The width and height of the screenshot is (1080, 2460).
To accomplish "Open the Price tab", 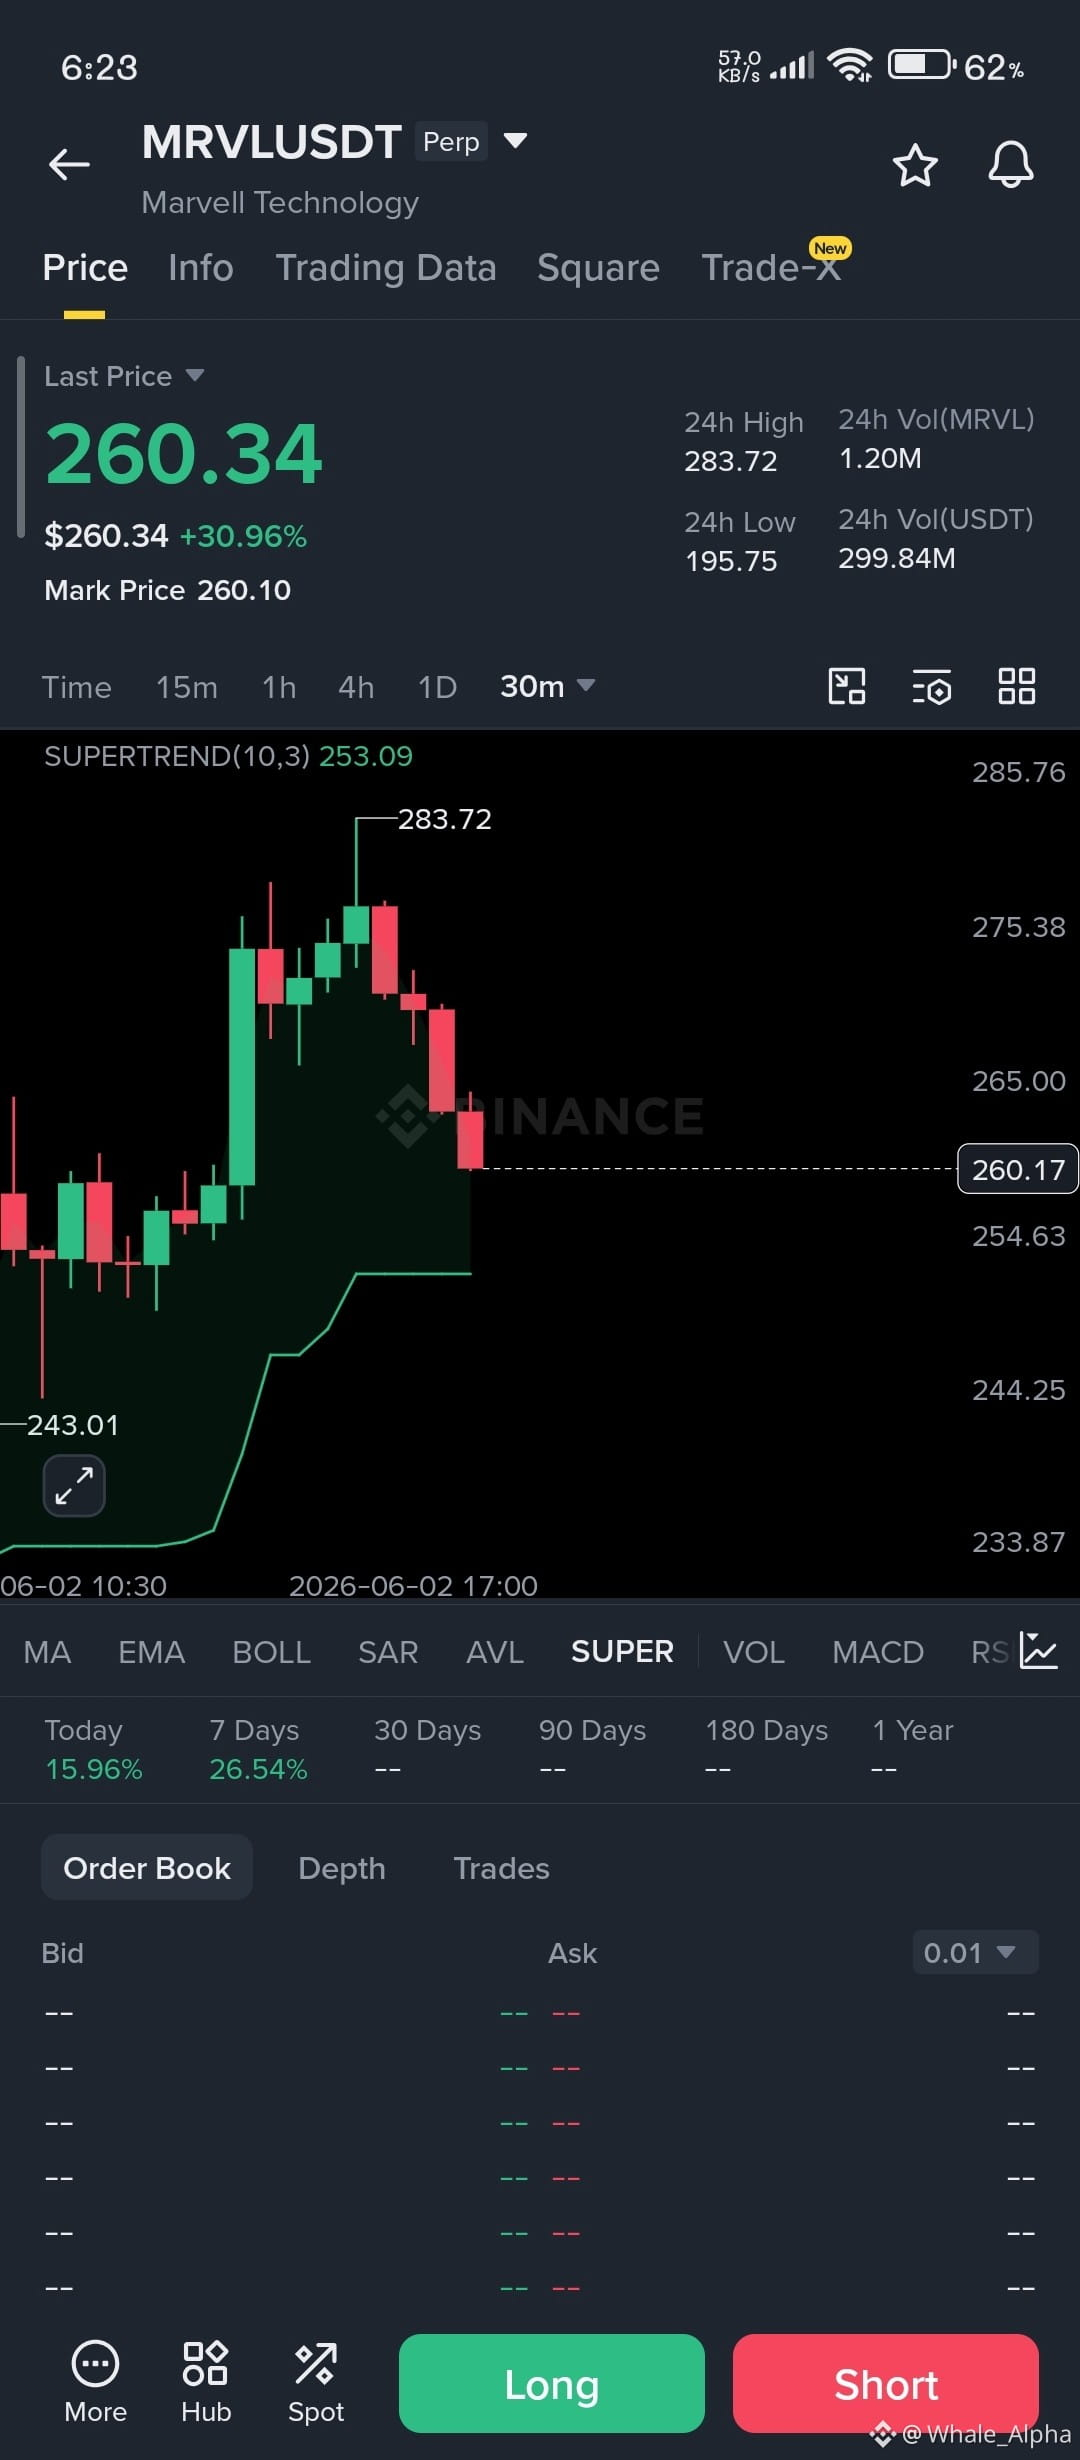I will (x=85, y=268).
